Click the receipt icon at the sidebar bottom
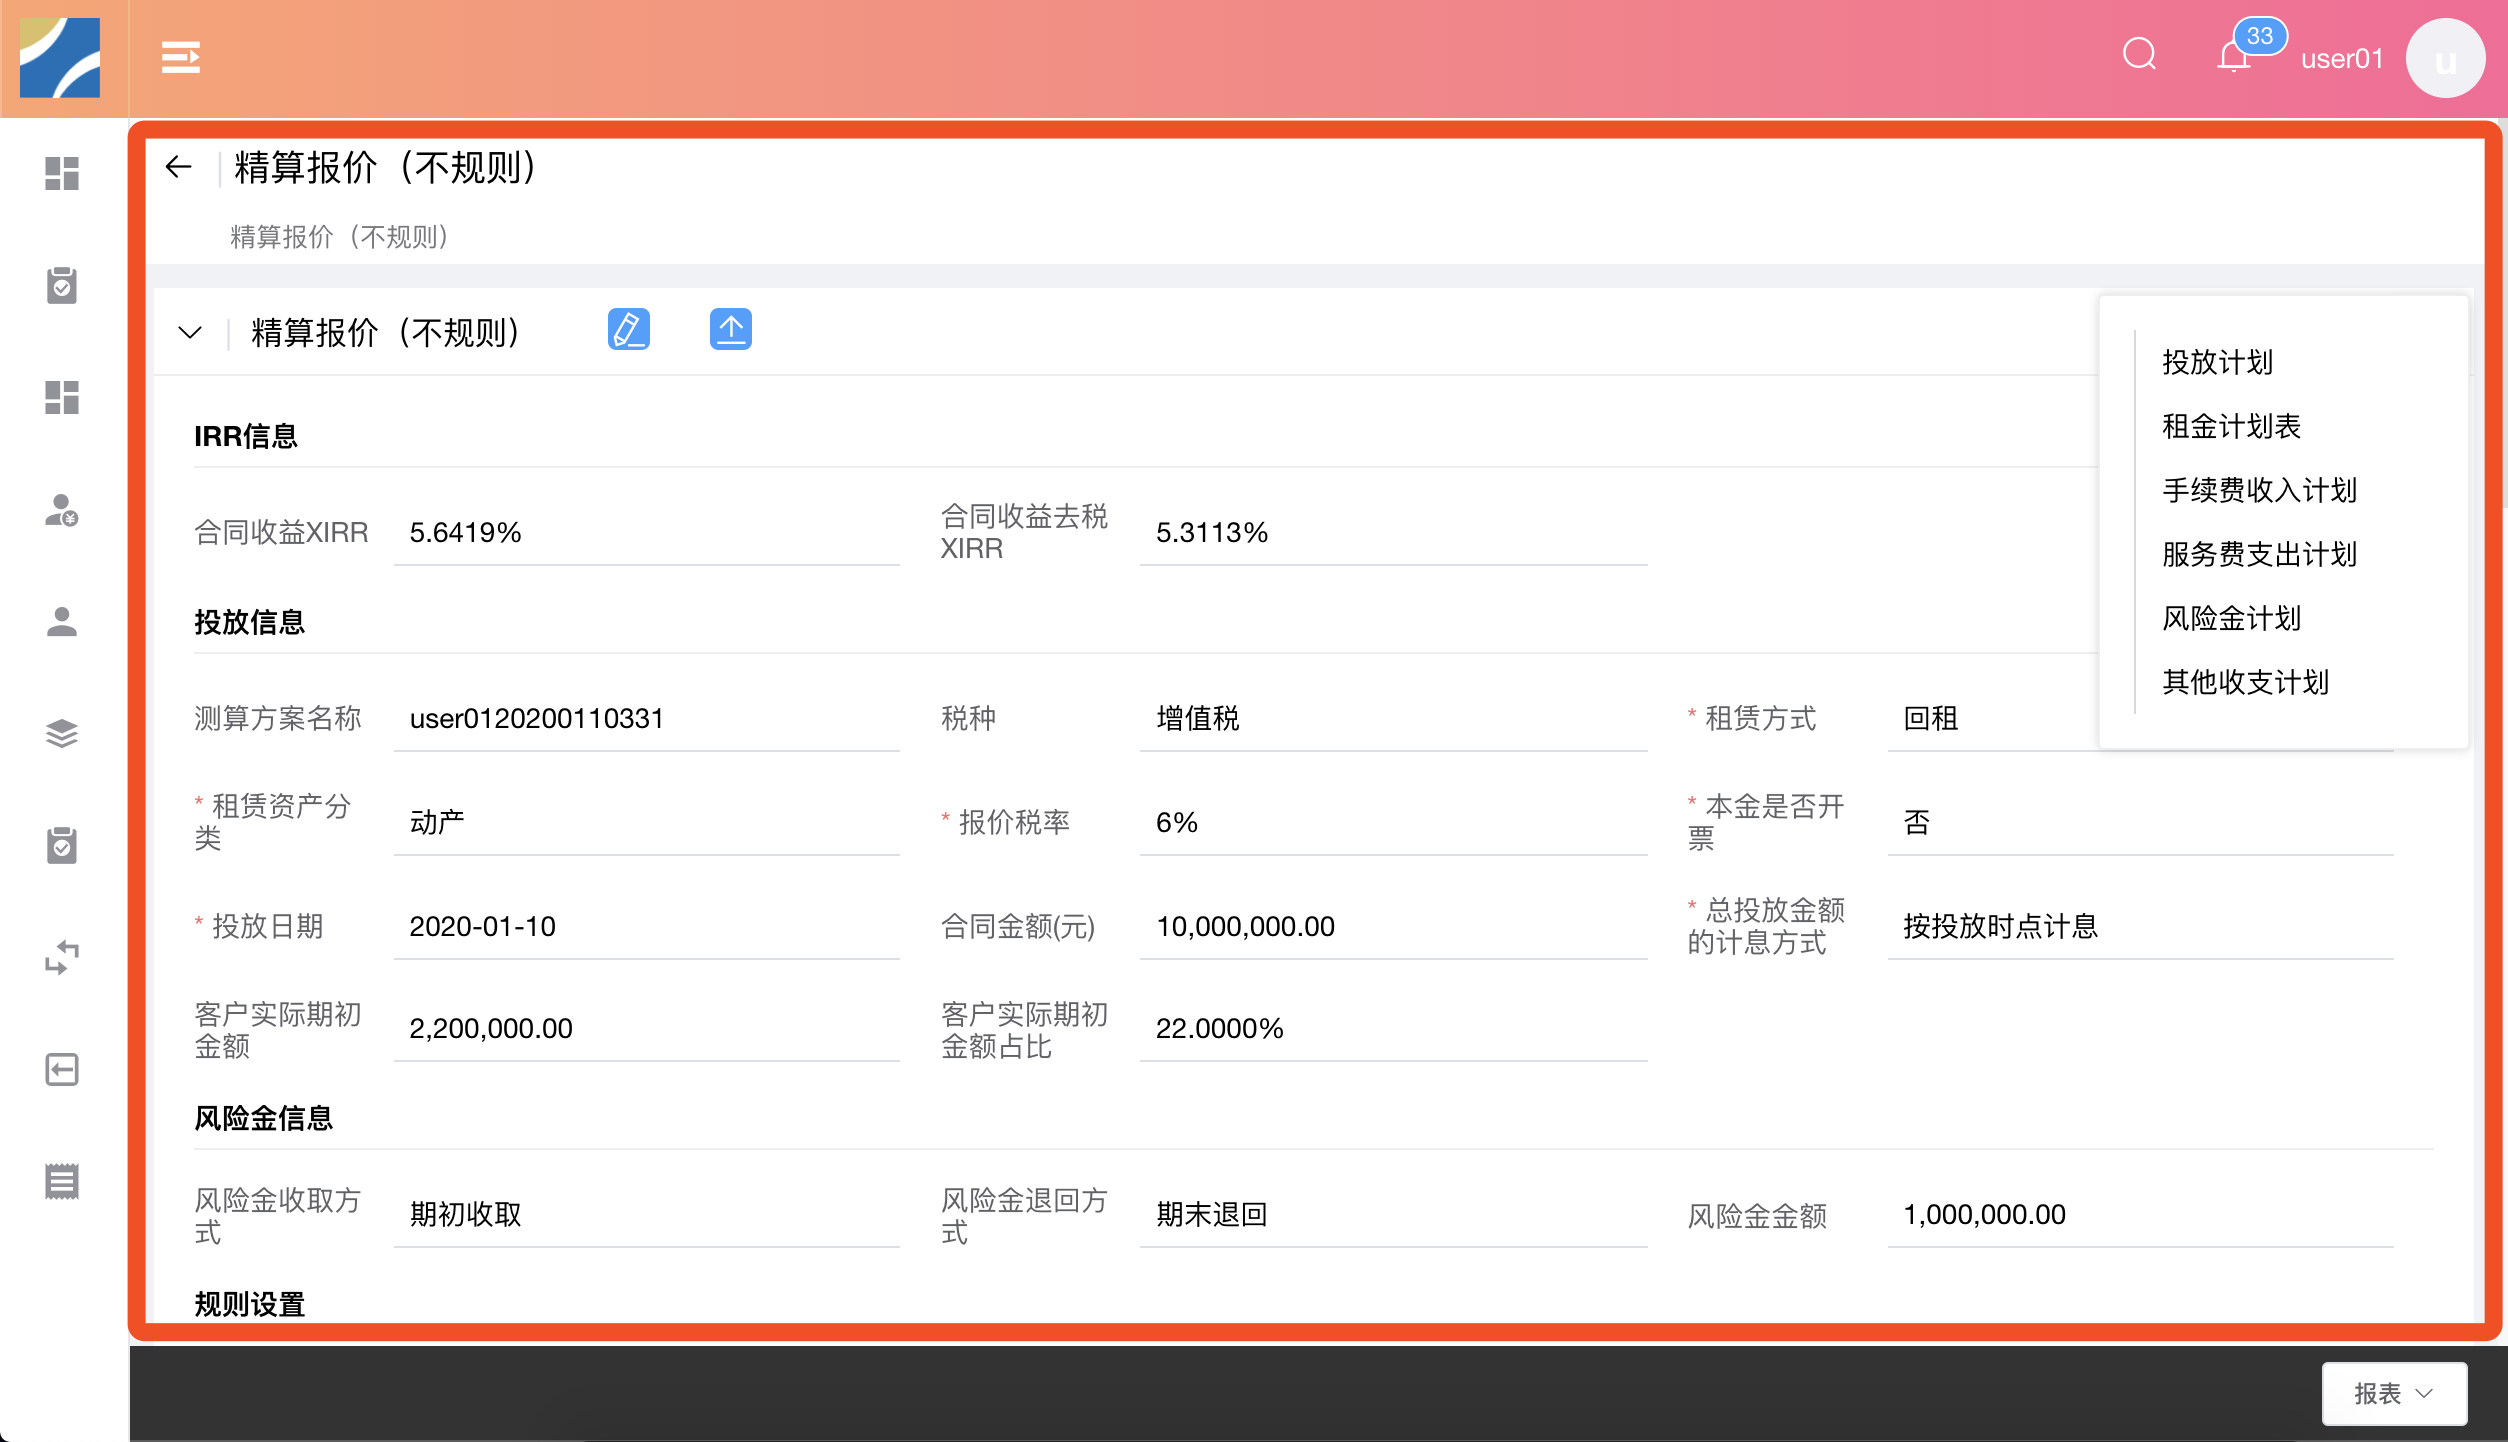2508x1442 pixels. point(62,1182)
